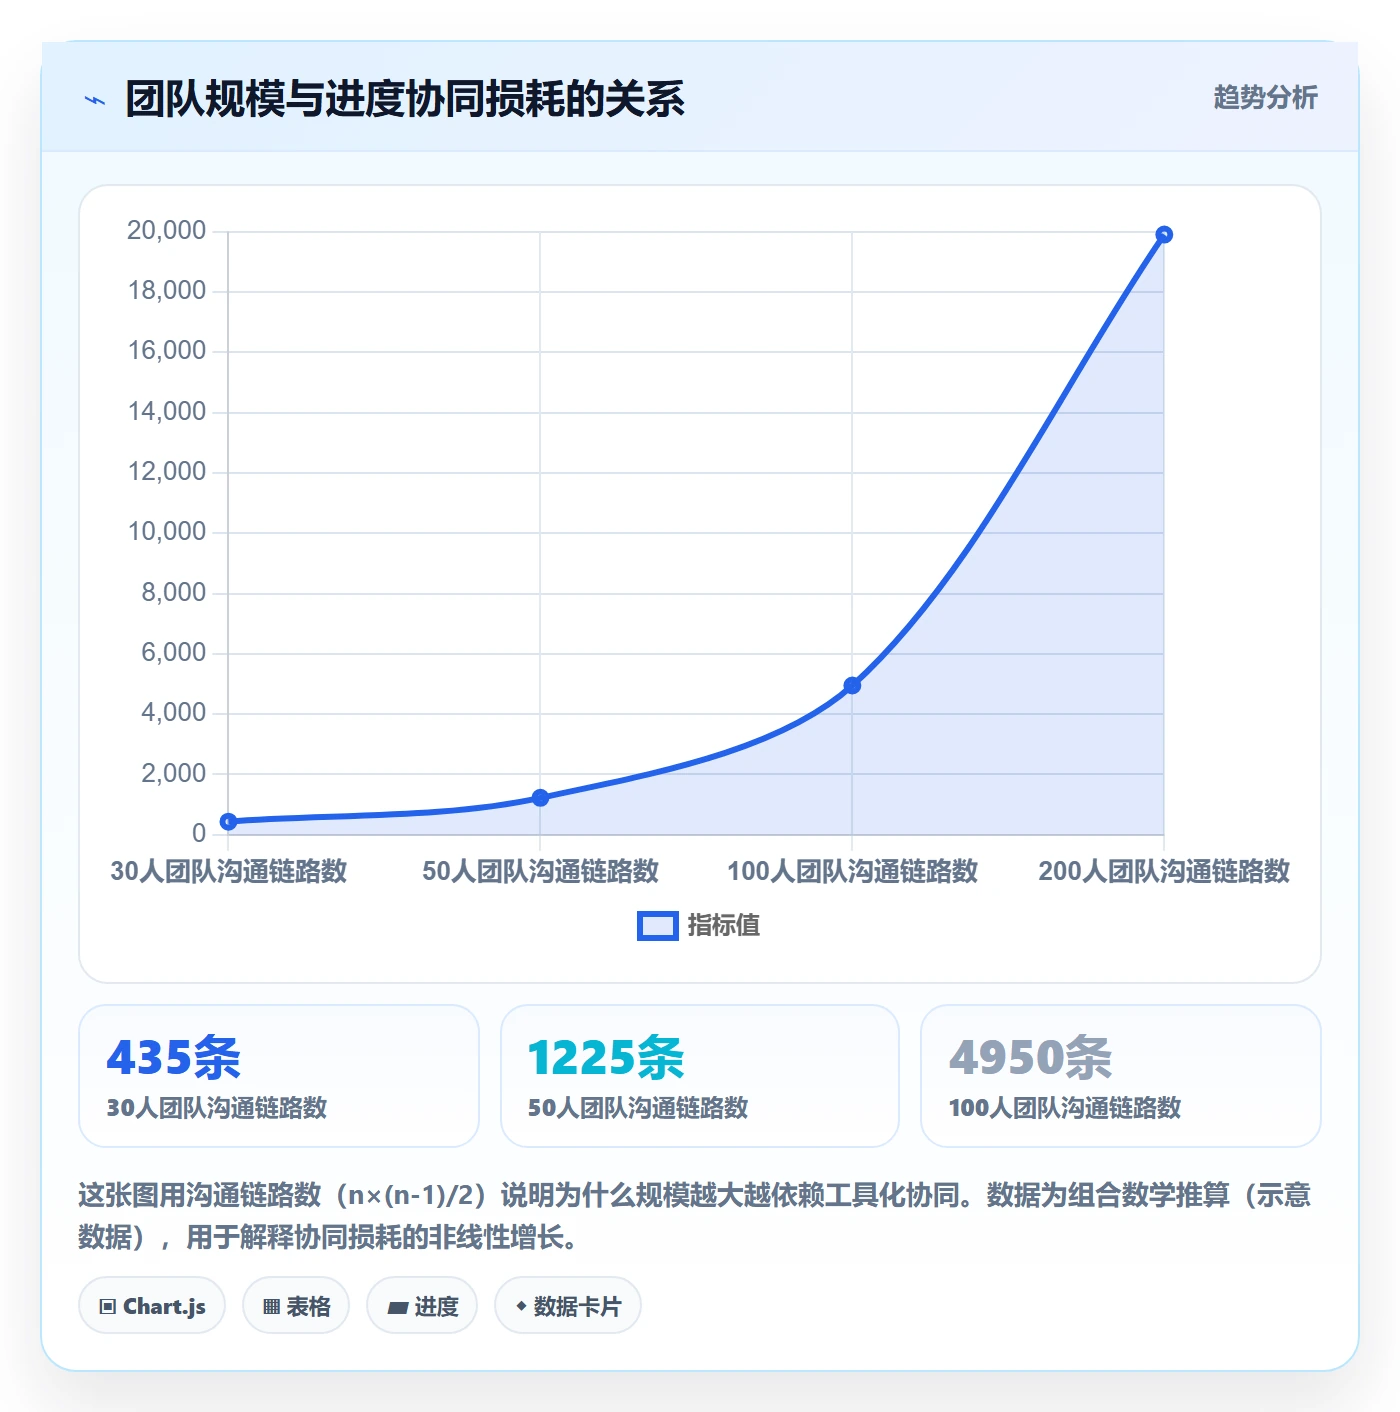Screen dimensions: 1400x1412
Task: Click the 10,000 y-axis label
Action: (x=166, y=532)
